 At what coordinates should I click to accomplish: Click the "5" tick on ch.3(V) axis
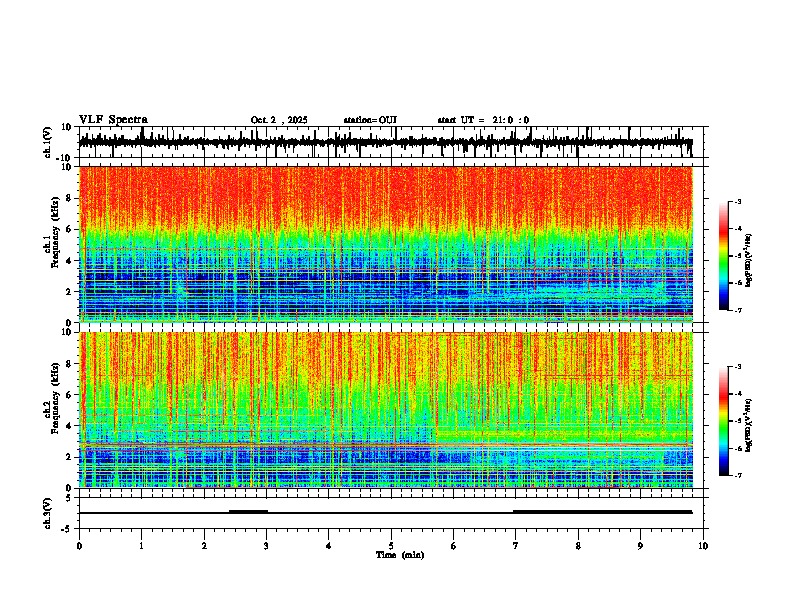69,498
